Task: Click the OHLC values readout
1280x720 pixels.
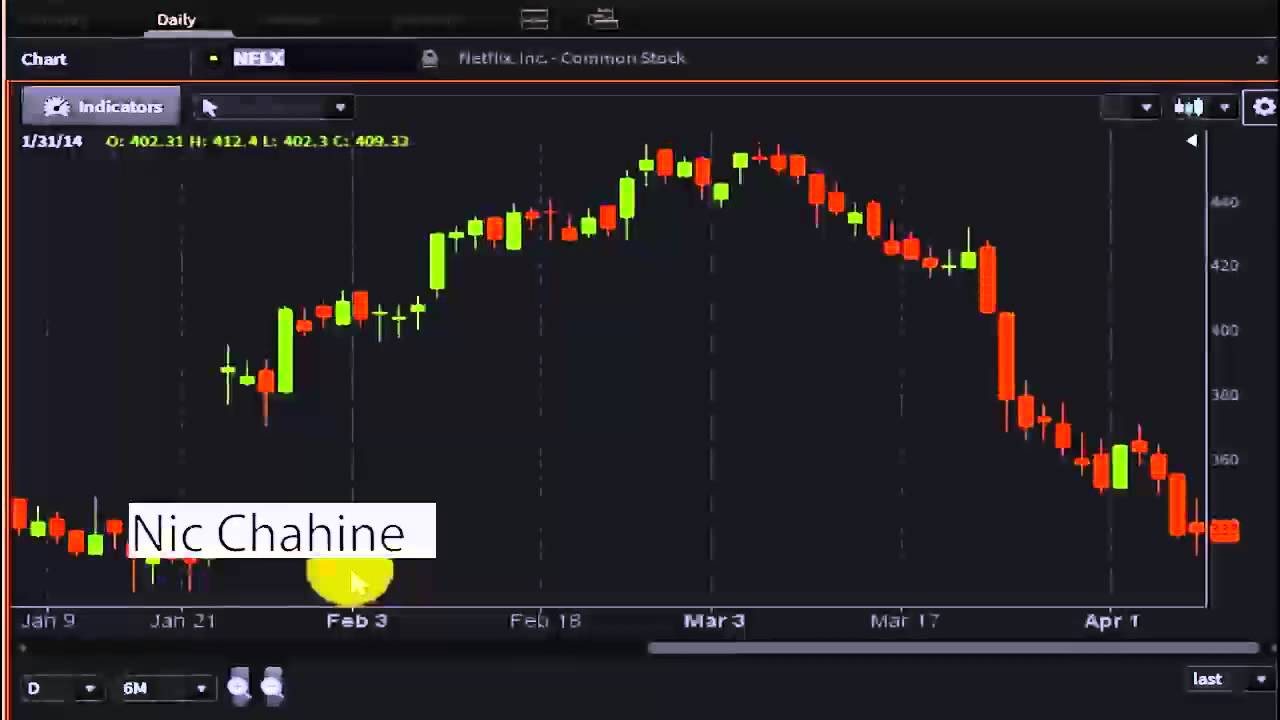Action: (257, 141)
